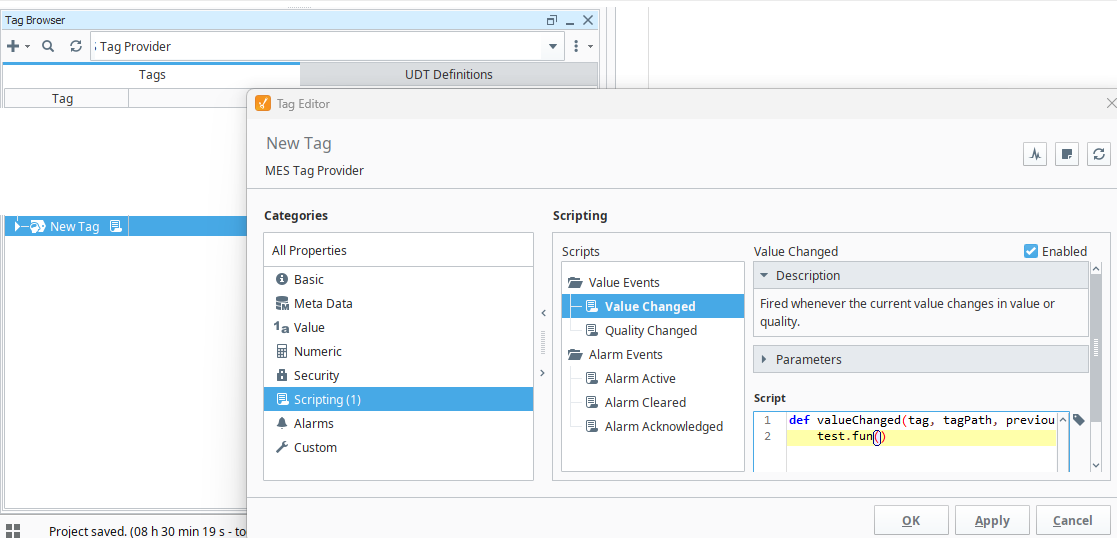Select the All Properties category
1117x538 pixels.
click(398, 250)
